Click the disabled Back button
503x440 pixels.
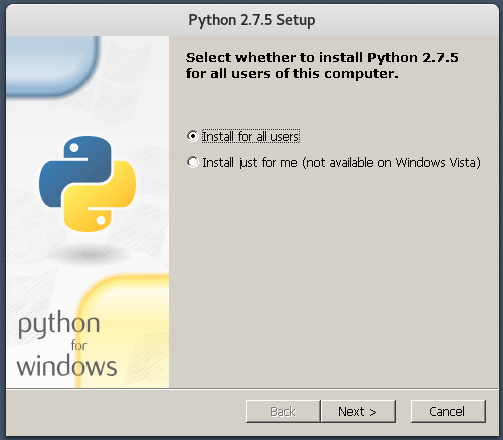click(x=283, y=412)
